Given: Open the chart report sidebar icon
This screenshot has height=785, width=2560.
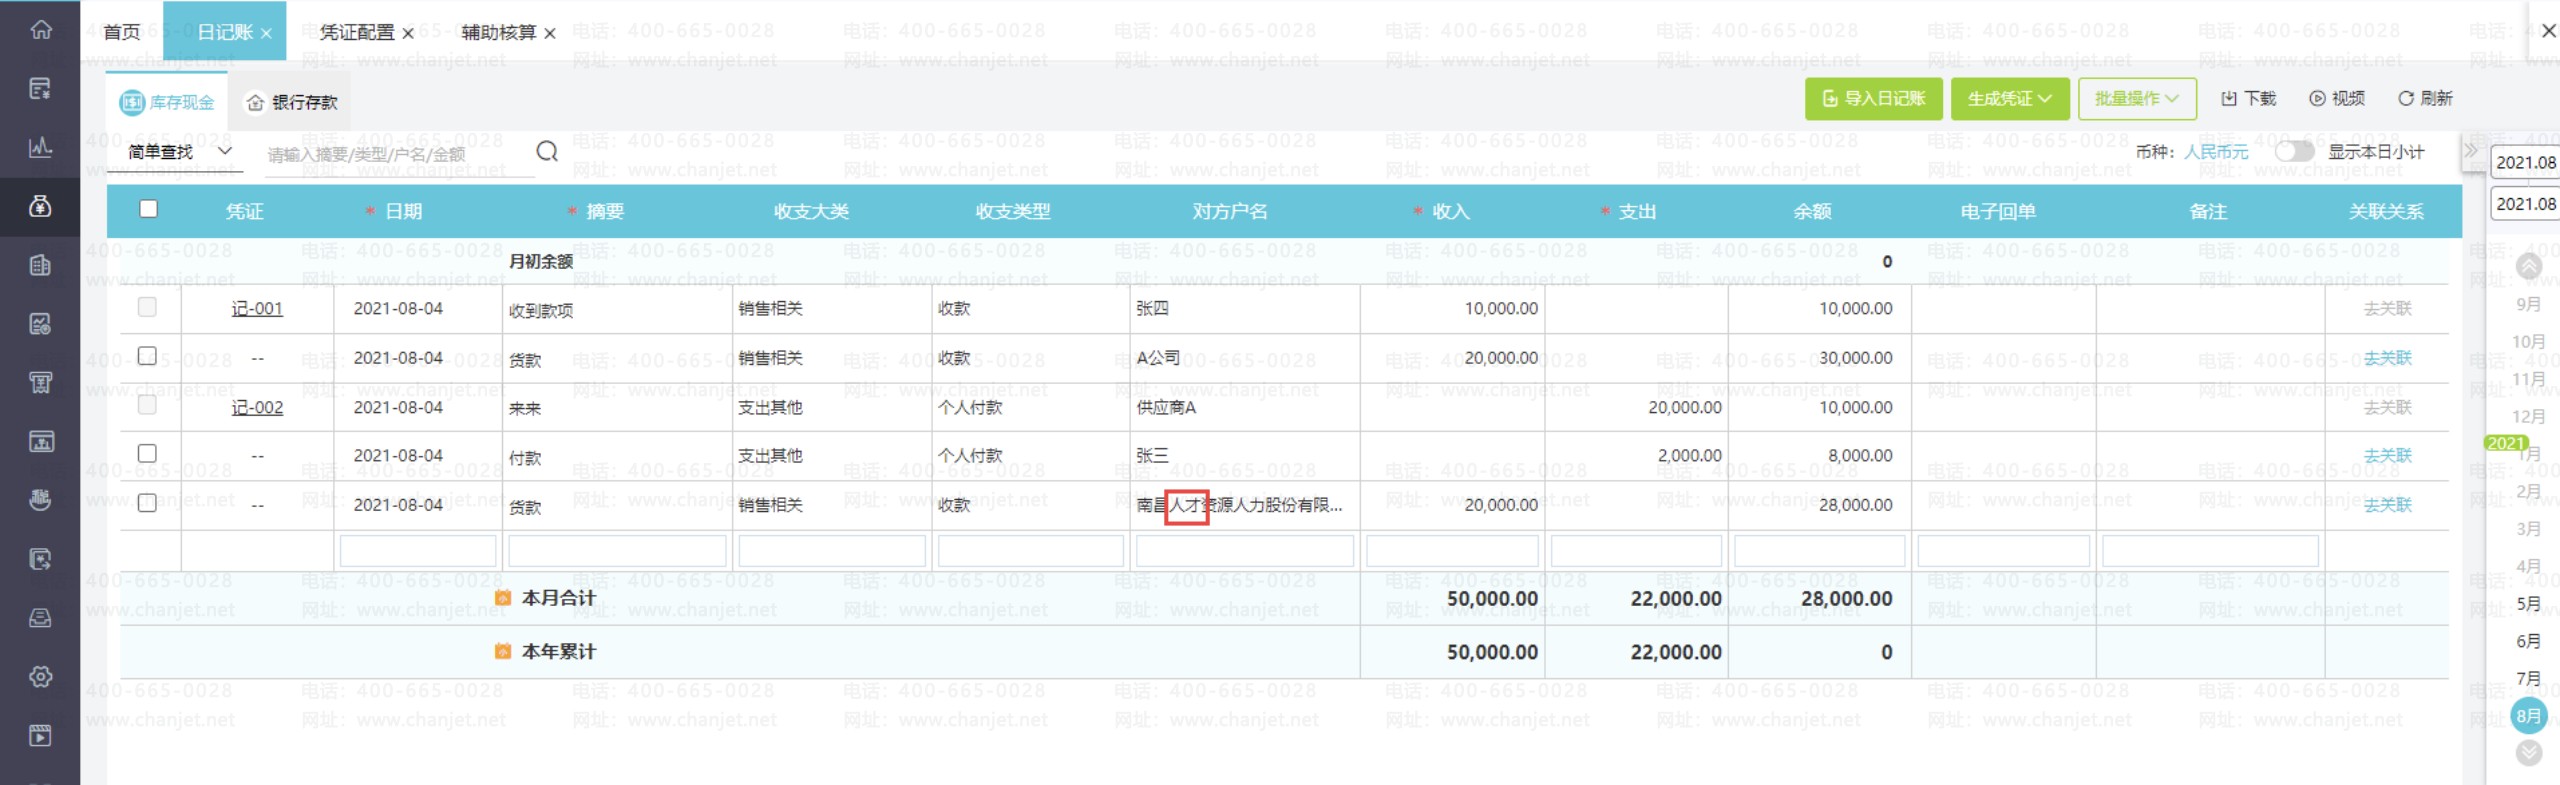Looking at the screenshot, I should click(x=40, y=324).
